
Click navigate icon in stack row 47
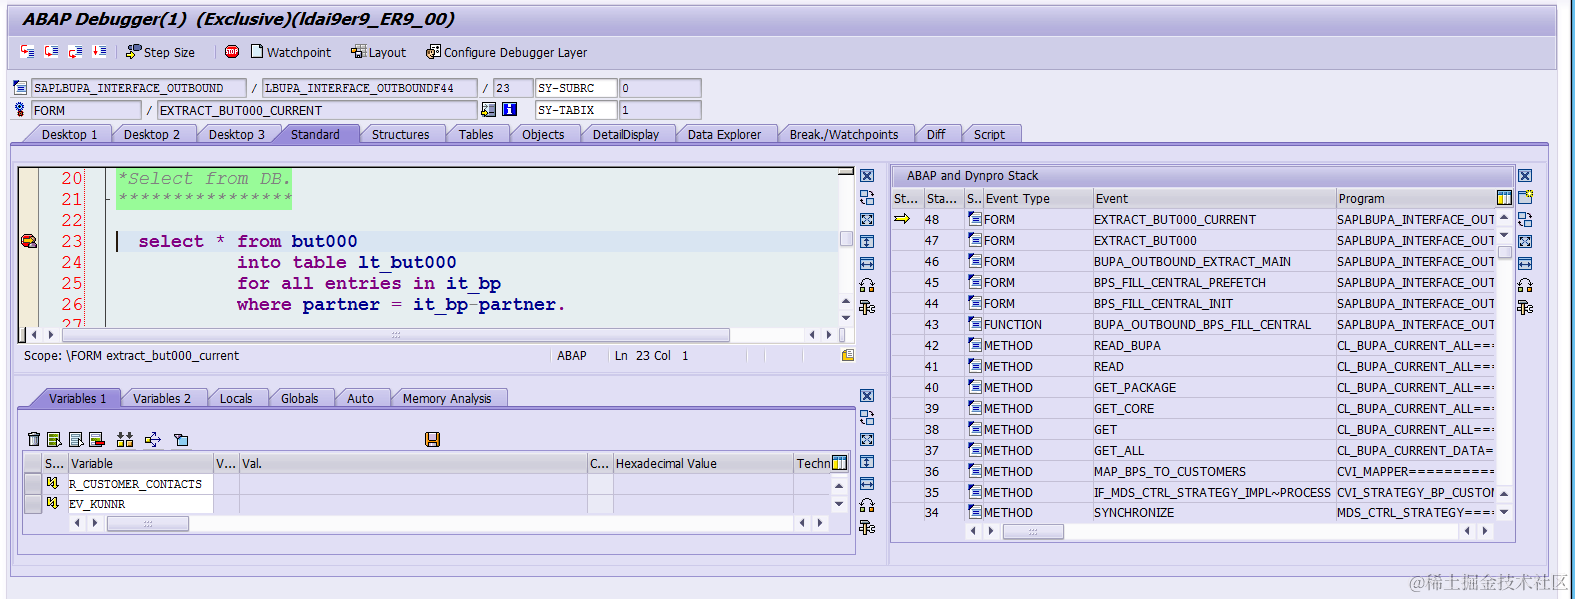(x=975, y=240)
